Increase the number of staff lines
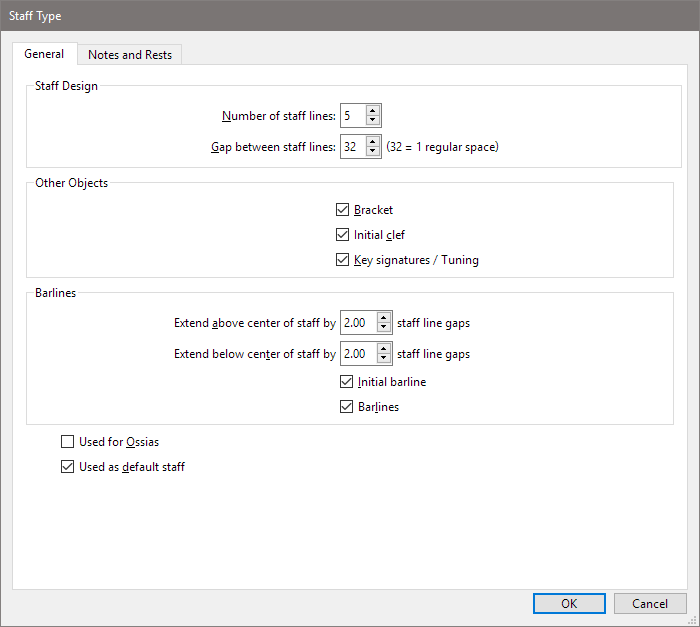 coord(373,111)
